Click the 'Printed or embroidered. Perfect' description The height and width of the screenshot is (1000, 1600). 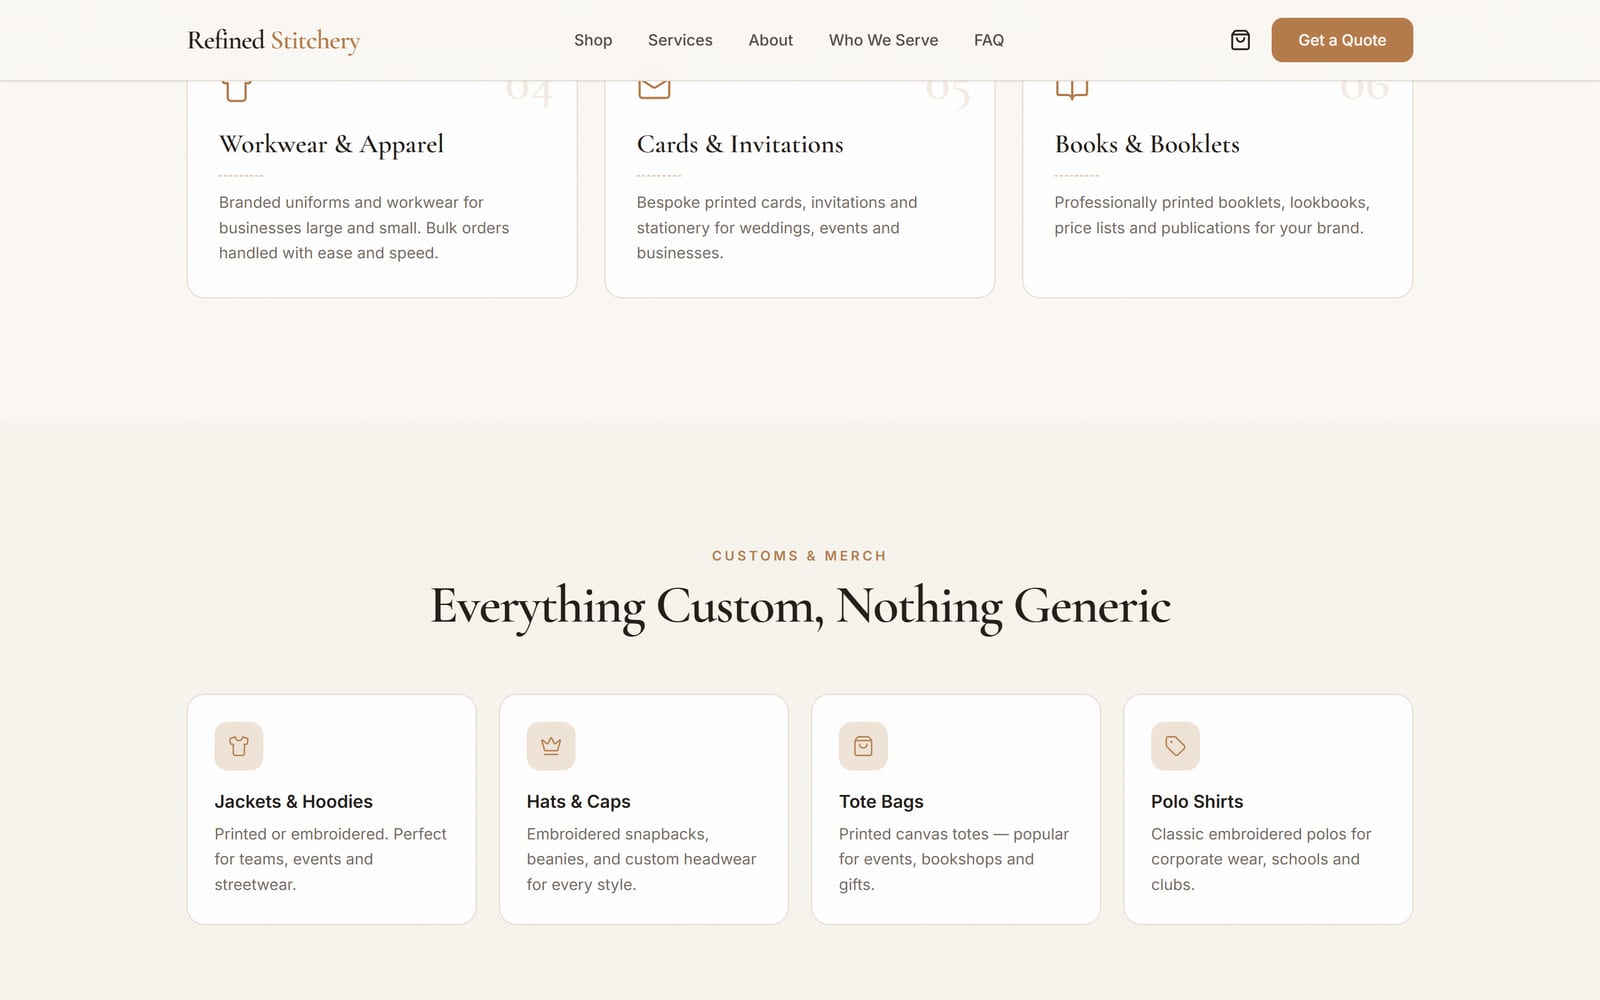[x=330, y=859]
